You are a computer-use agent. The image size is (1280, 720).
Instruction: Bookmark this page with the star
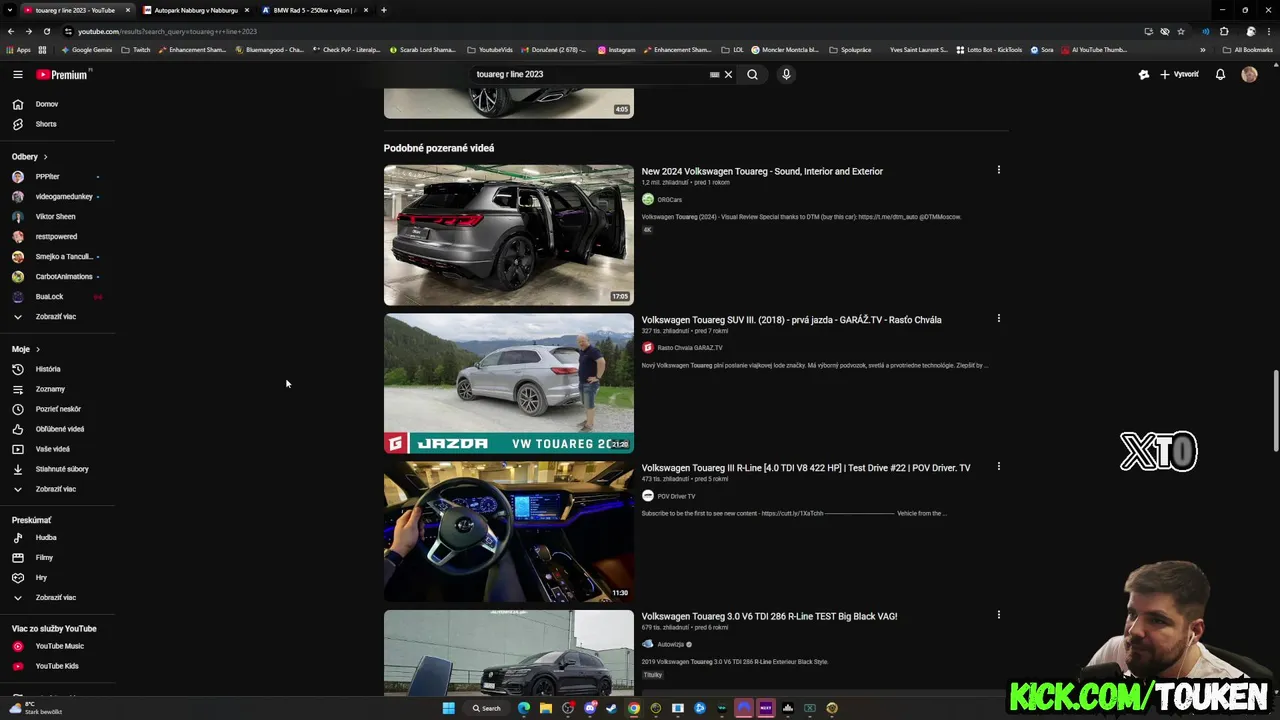(x=1181, y=31)
